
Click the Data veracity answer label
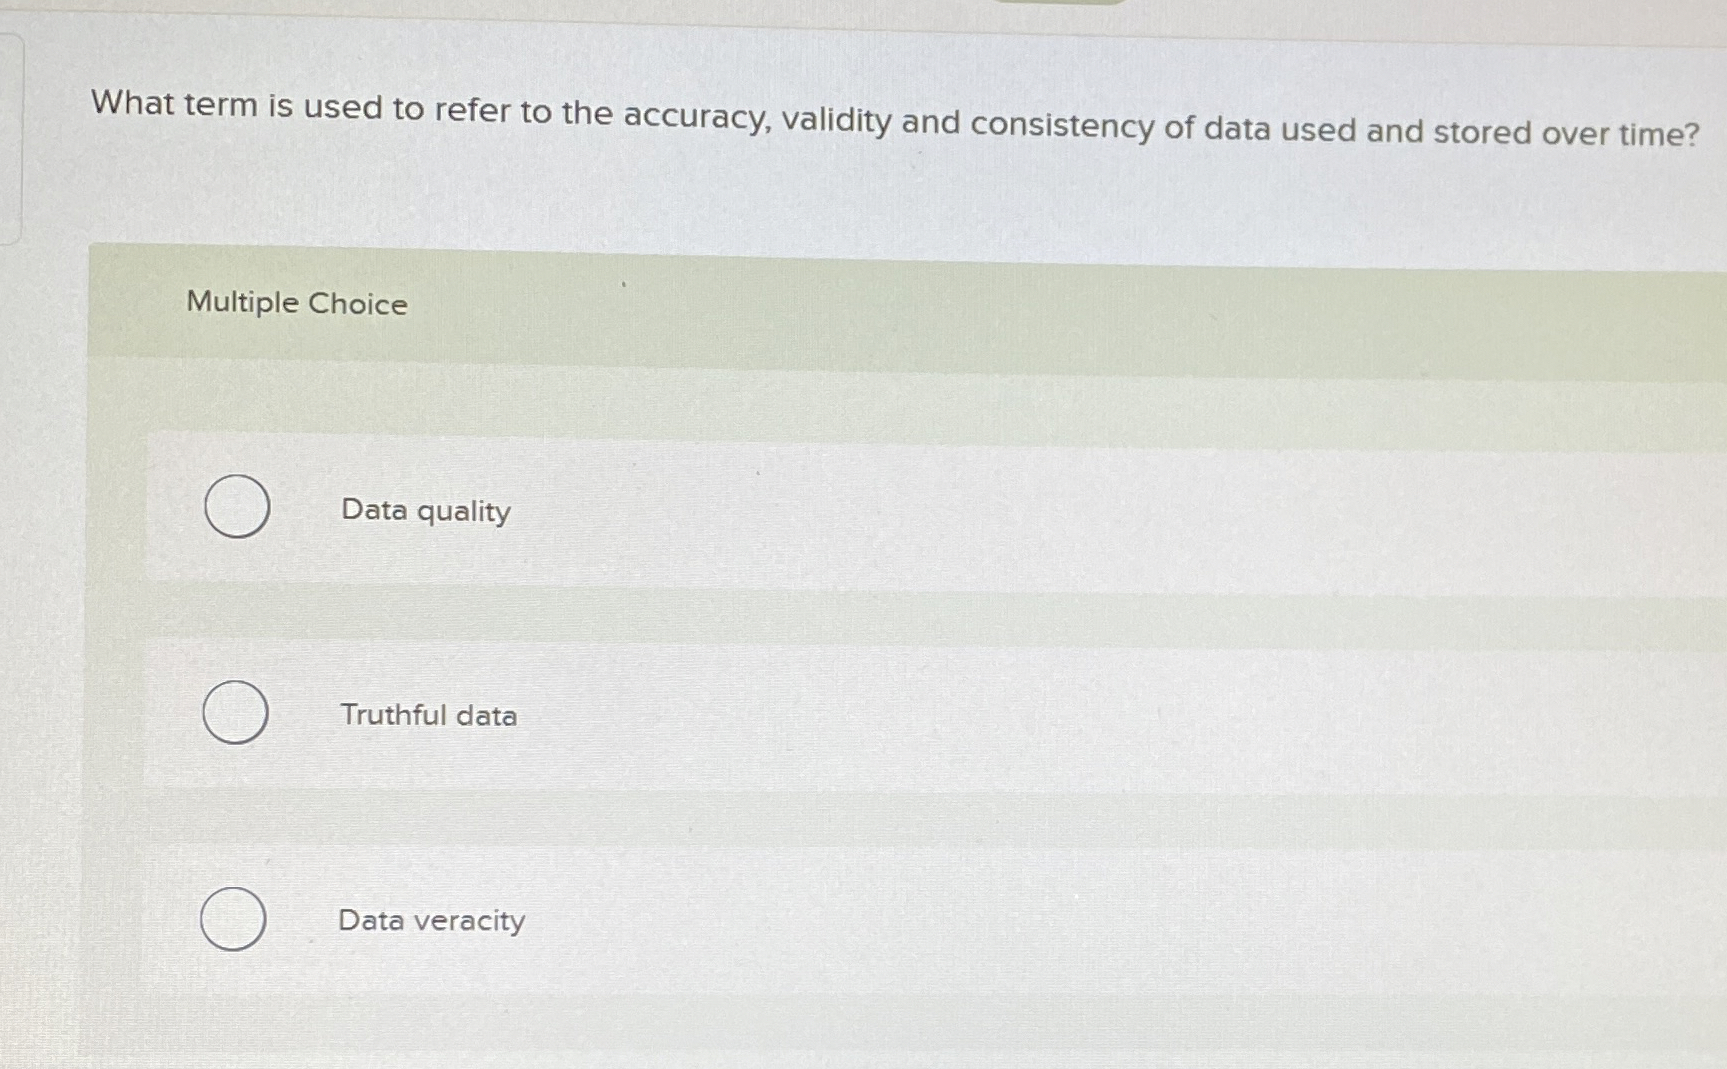[x=430, y=921]
